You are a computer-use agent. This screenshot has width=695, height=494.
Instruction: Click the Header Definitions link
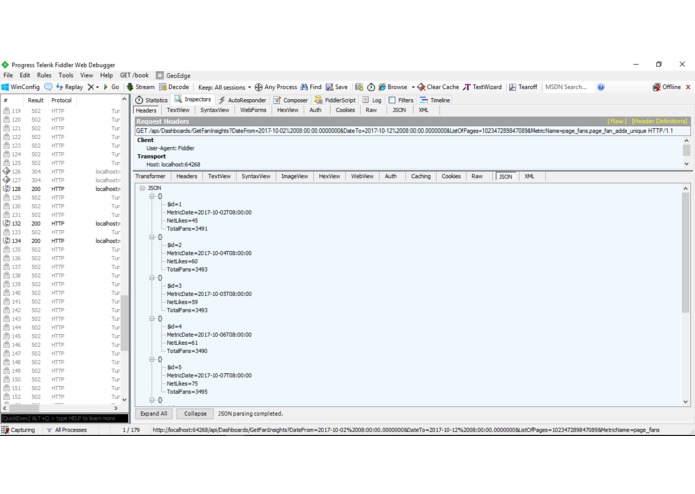659,121
